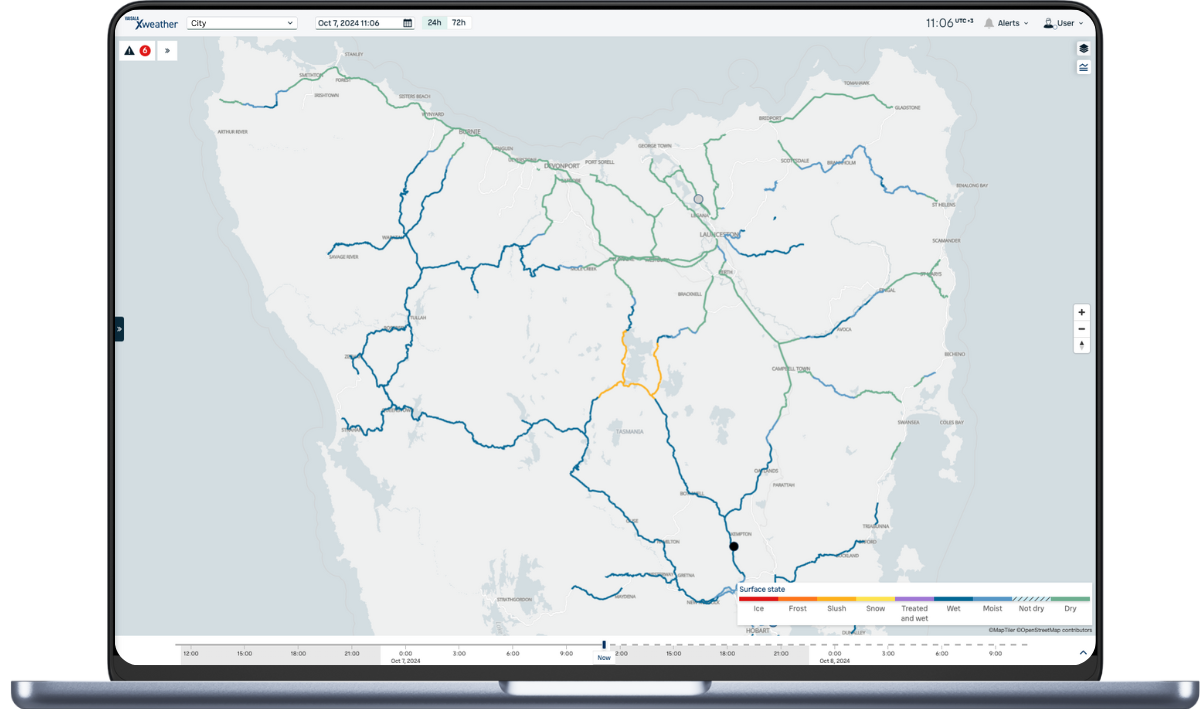Click the red alert count badge
Image resolution: width=1200 pixels, height=709 pixels.
pyautogui.click(x=145, y=50)
